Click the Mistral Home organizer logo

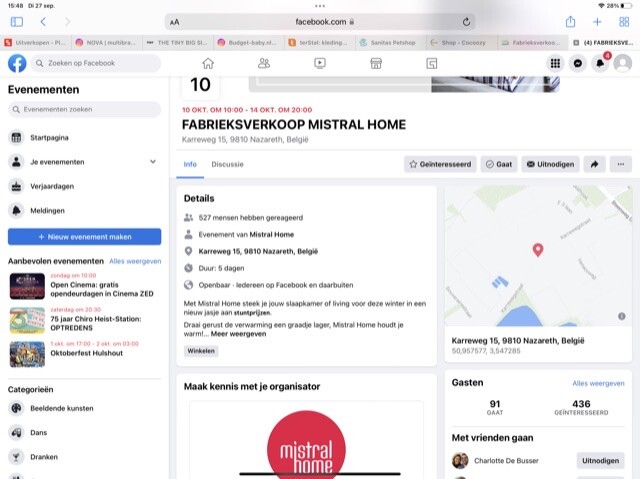coord(306,447)
